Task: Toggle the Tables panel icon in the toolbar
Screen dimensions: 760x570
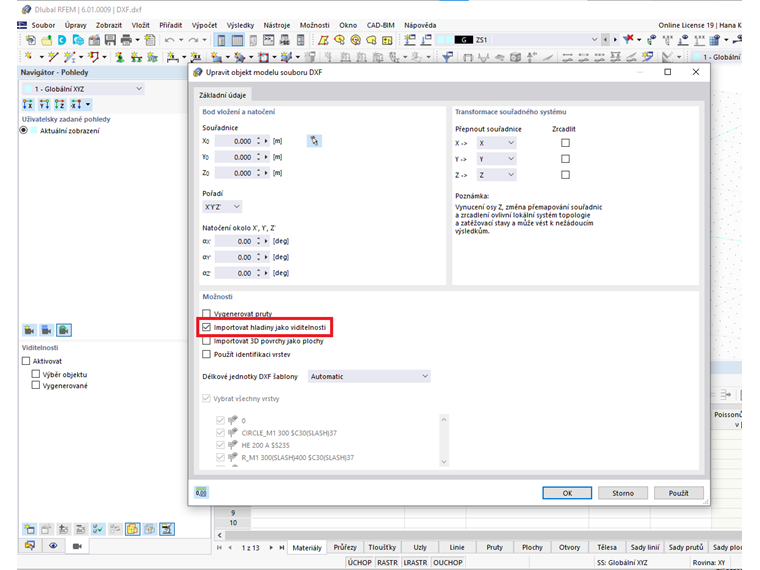Action: pyautogui.click(x=238, y=40)
